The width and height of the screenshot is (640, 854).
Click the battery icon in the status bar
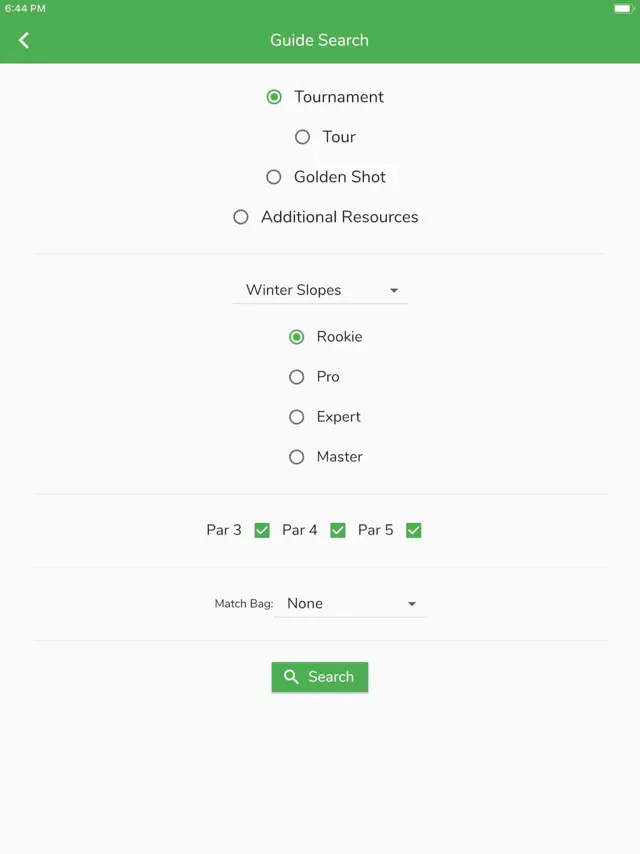click(621, 9)
